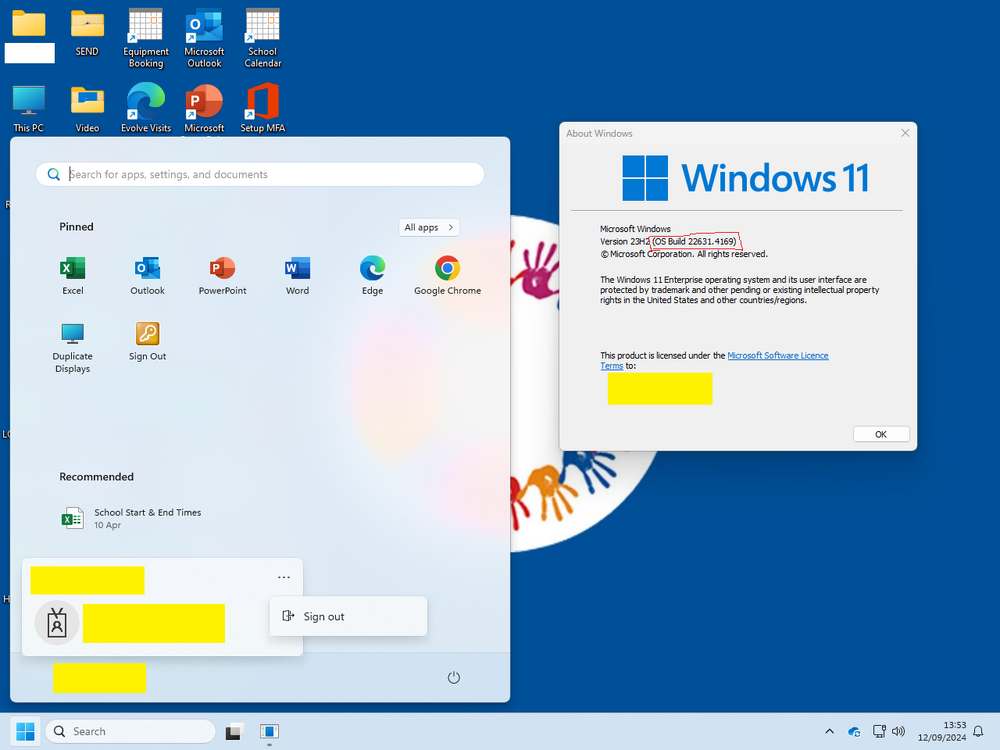Open This PC desktop icon

click(29, 108)
